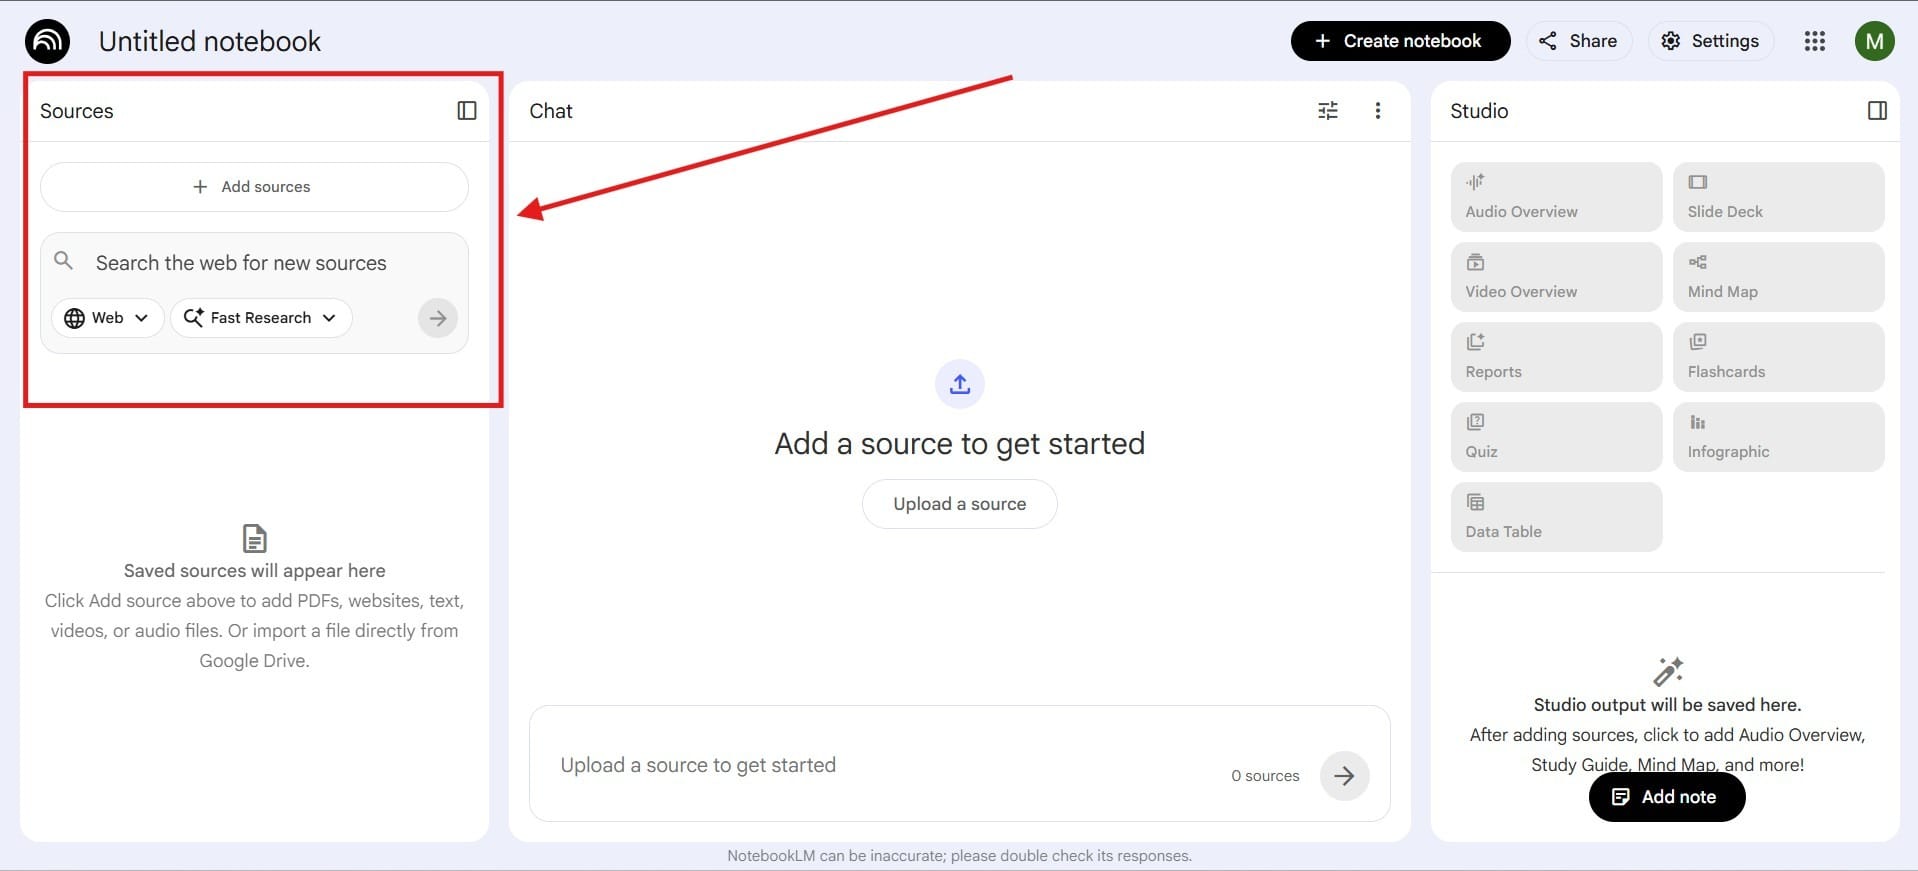The image size is (1918, 871).
Task: Click the saved sources document icon
Action: click(255, 538)
